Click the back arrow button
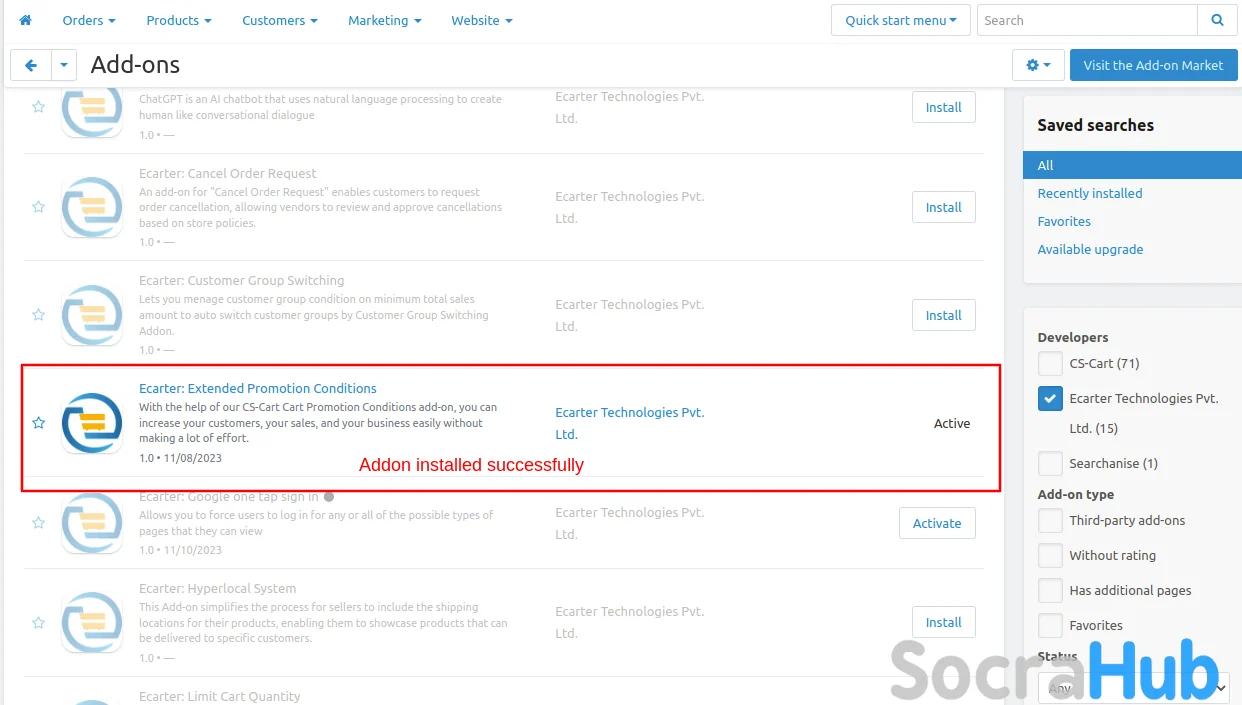Screen dimensions: 1242x705 click(x=31, y=65)
